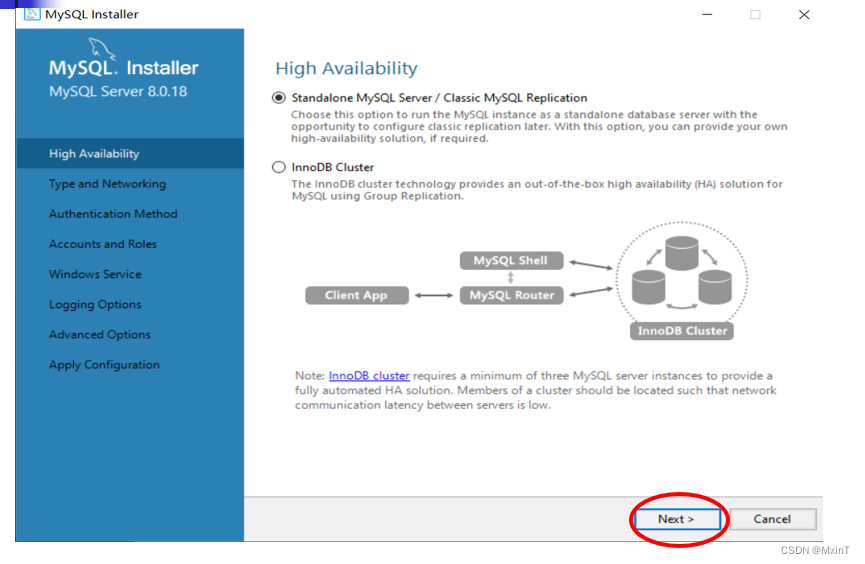Screen dimensions: 865x564
Task: Open the InnoDB cluster hyperlink in the note
Action: 369,376
